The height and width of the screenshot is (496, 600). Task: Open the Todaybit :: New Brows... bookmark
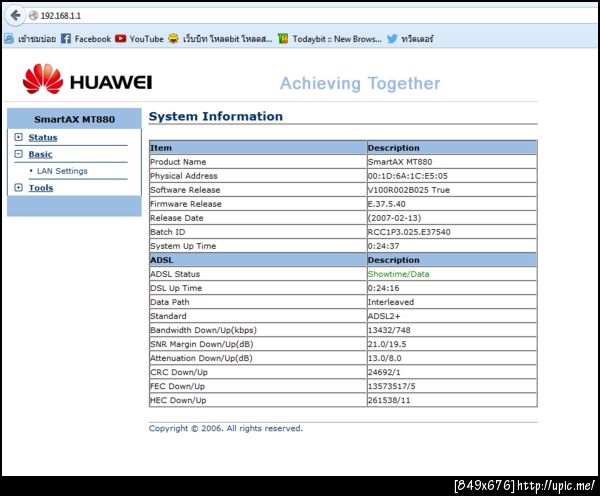pos(337,39)
